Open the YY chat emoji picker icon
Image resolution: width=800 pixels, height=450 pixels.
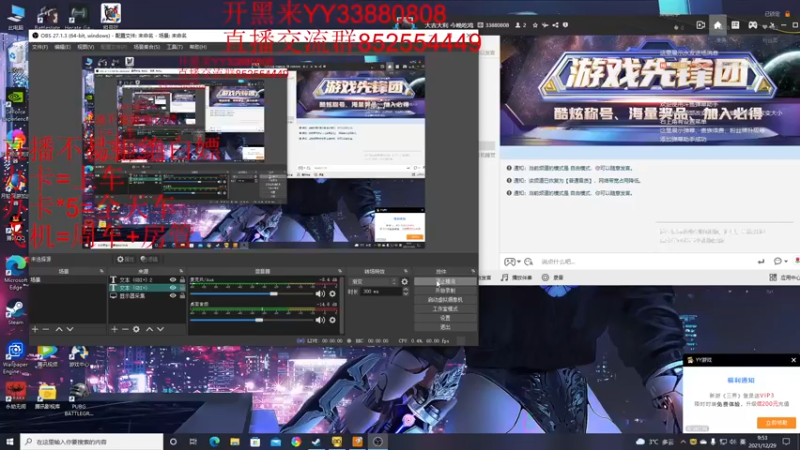coord(529,262)
